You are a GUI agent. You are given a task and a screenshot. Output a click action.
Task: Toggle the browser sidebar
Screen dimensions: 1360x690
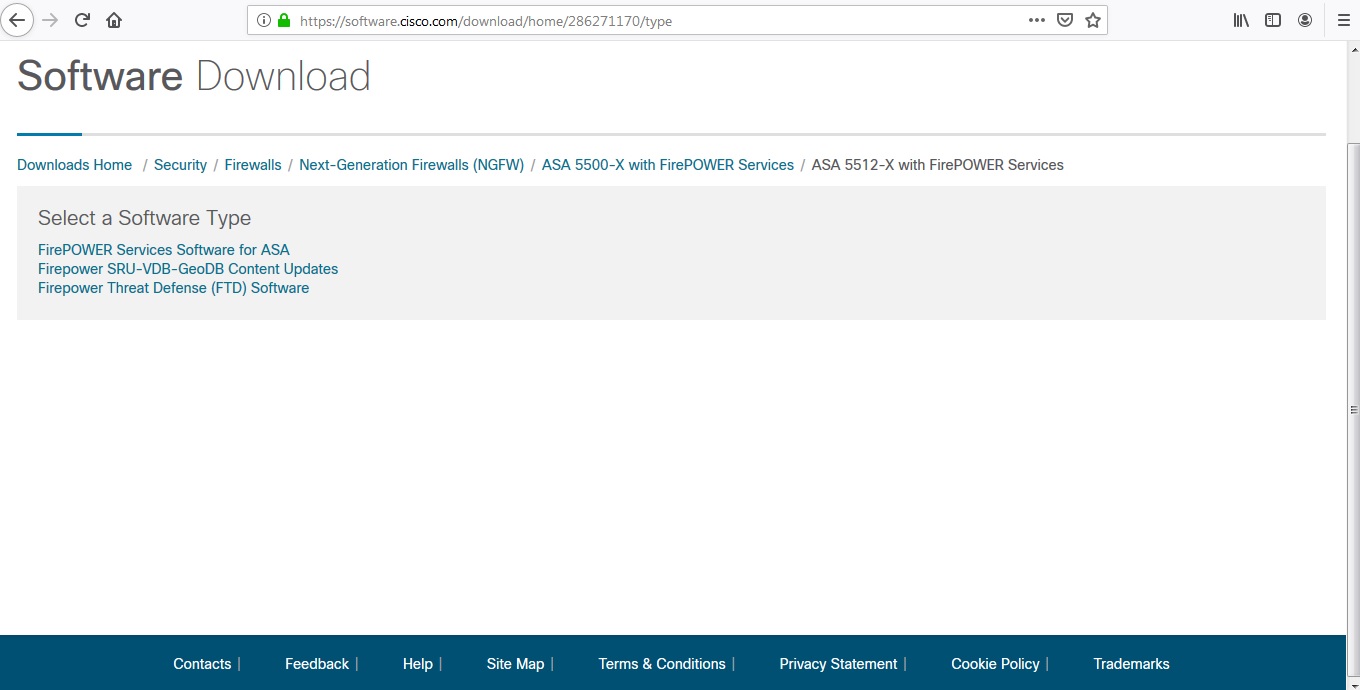[1272, 19]
